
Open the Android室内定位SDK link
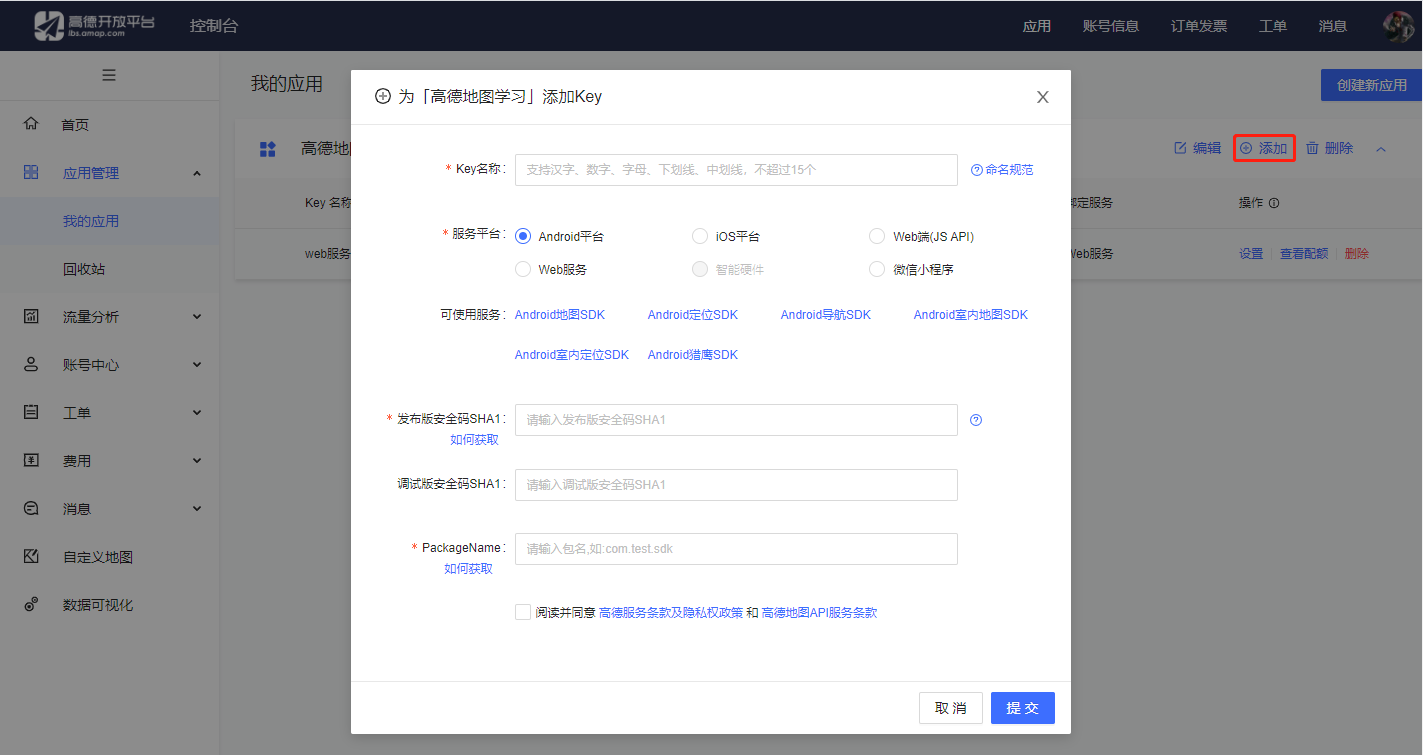(x=572, y=355)
